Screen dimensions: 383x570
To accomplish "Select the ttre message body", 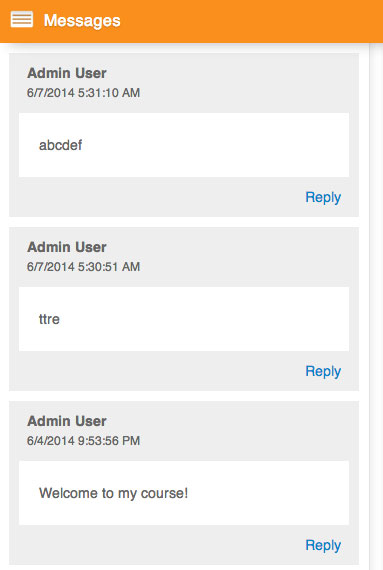I will point(49,319).
